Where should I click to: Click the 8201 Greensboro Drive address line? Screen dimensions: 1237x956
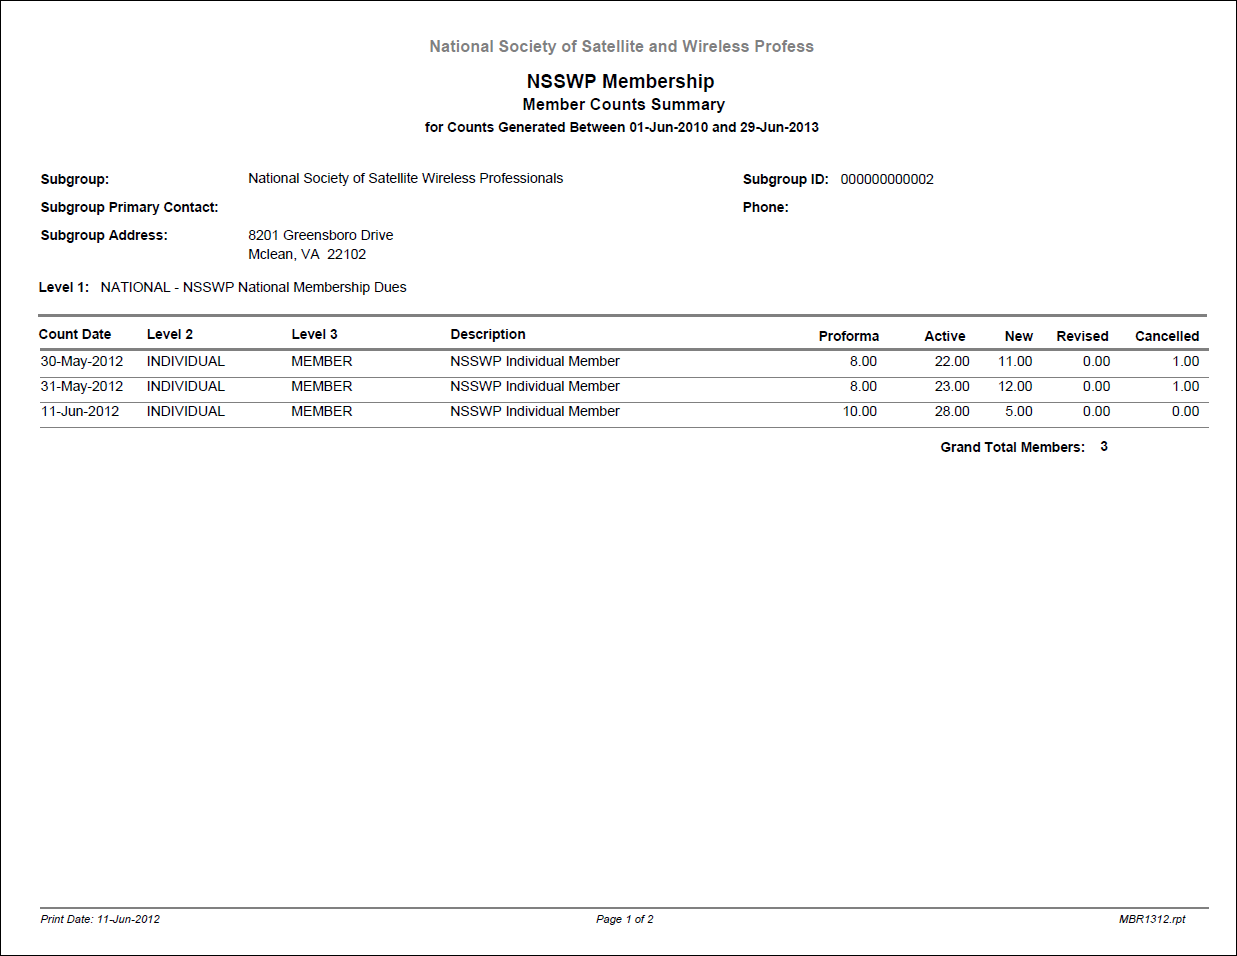[x=320, y=236]
